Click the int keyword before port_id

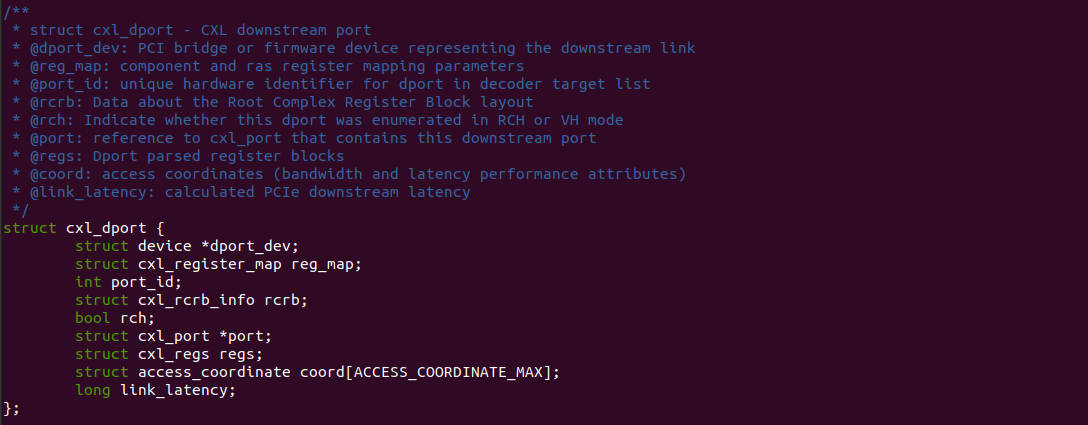click(88, 282)
